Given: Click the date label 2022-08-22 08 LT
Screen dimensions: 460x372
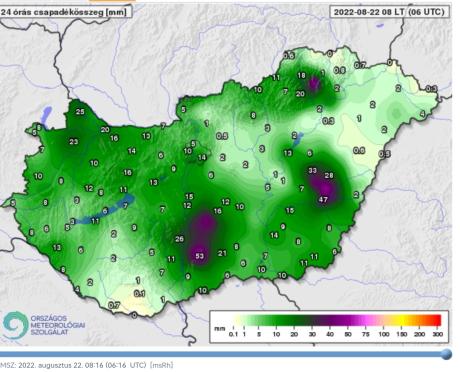Looking at the screenshot, I should pyautogui.click(x=369, y=12).
